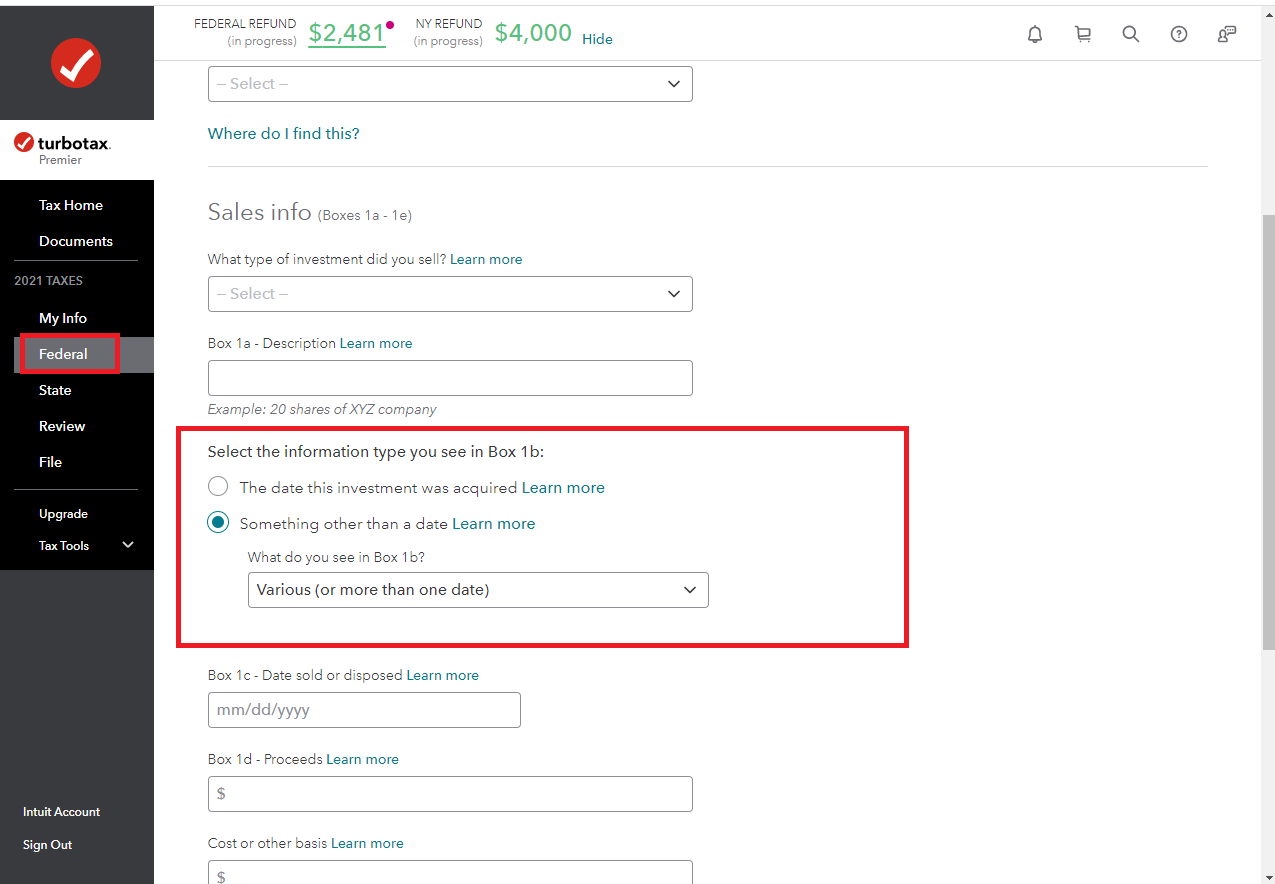Click the vertical page scrollbar
This screenshot has width=1275, height=884.
1268,430
